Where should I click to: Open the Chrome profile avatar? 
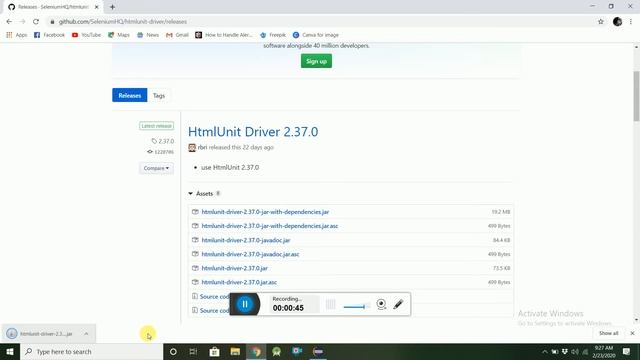click(618, 22)
